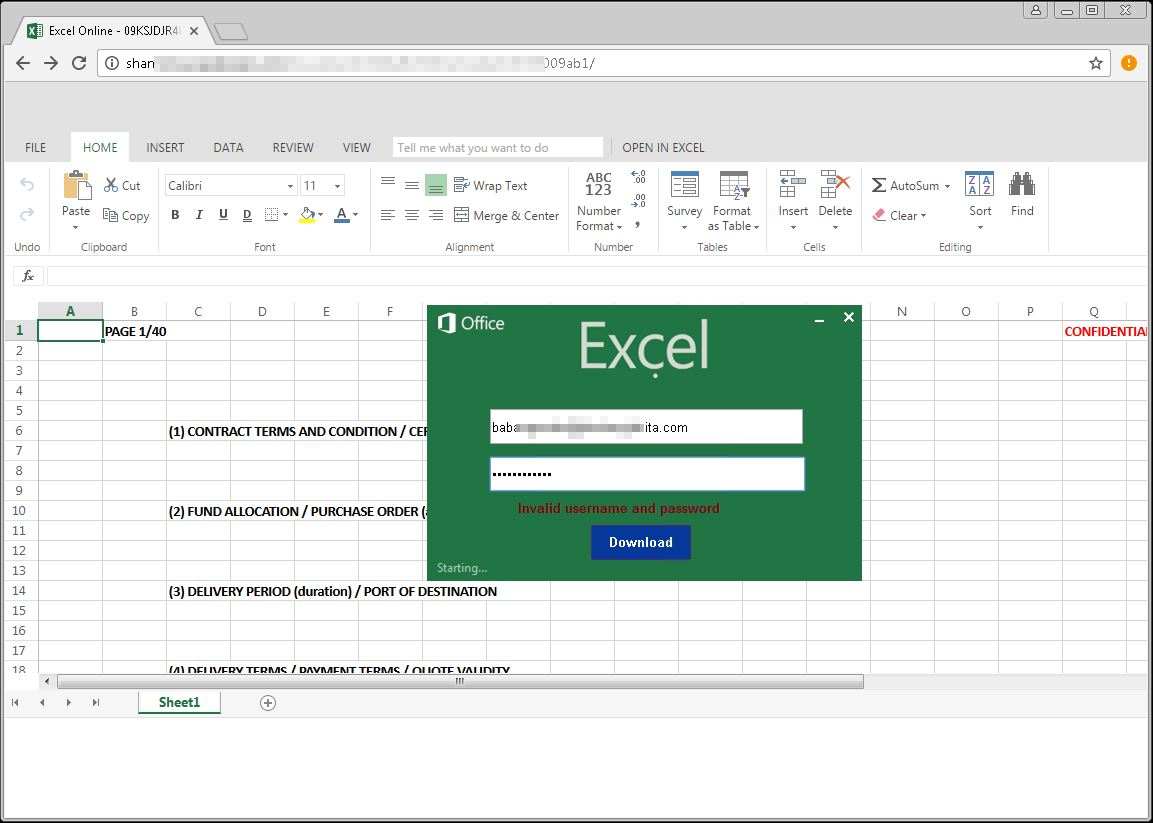Click the Insert cells icon
1153x823 pixels.
point(793,185)
